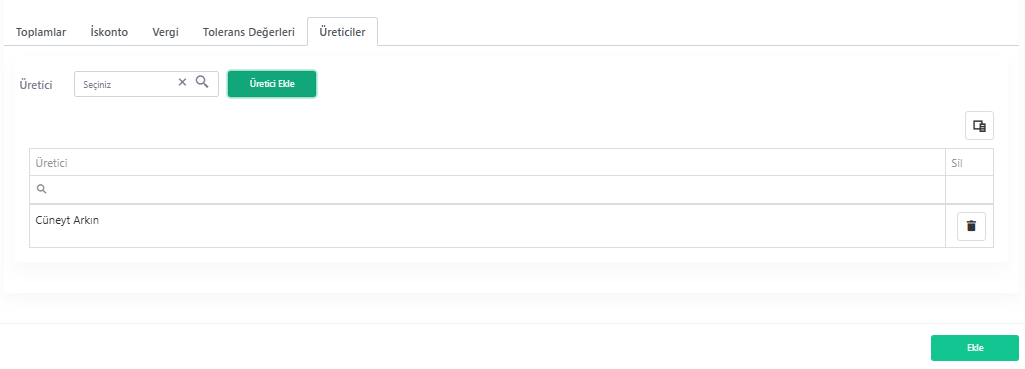This screenshot has width=1025, height=369.
Task: Switch to the Toplamlar tab
Action: pyautogui.click(x=41, y=32)
